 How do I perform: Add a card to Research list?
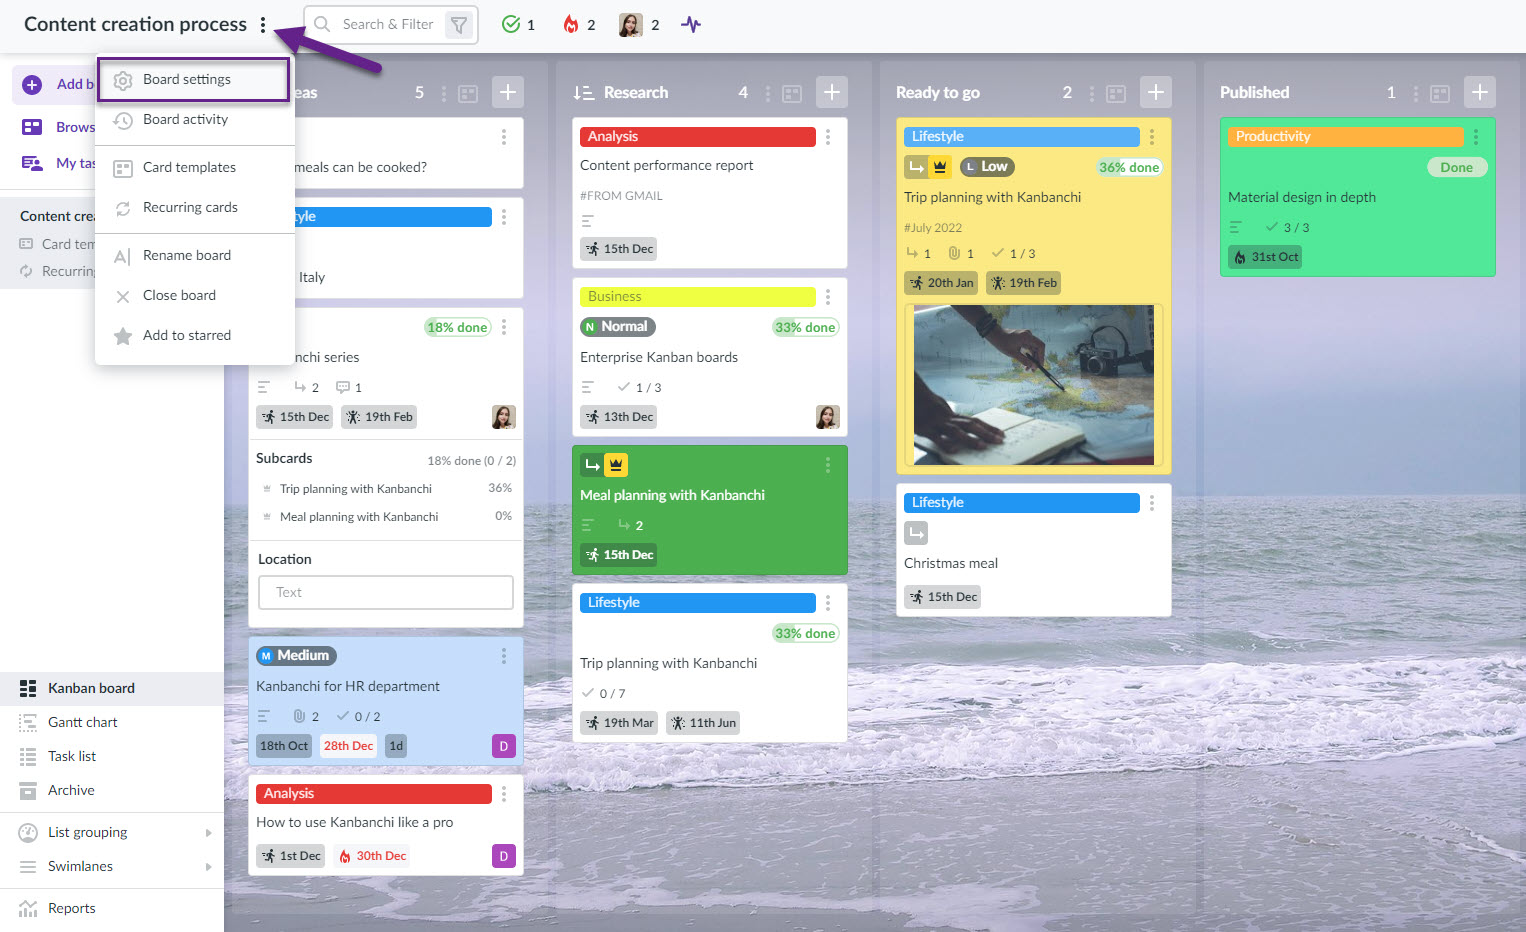click(832, 92)
